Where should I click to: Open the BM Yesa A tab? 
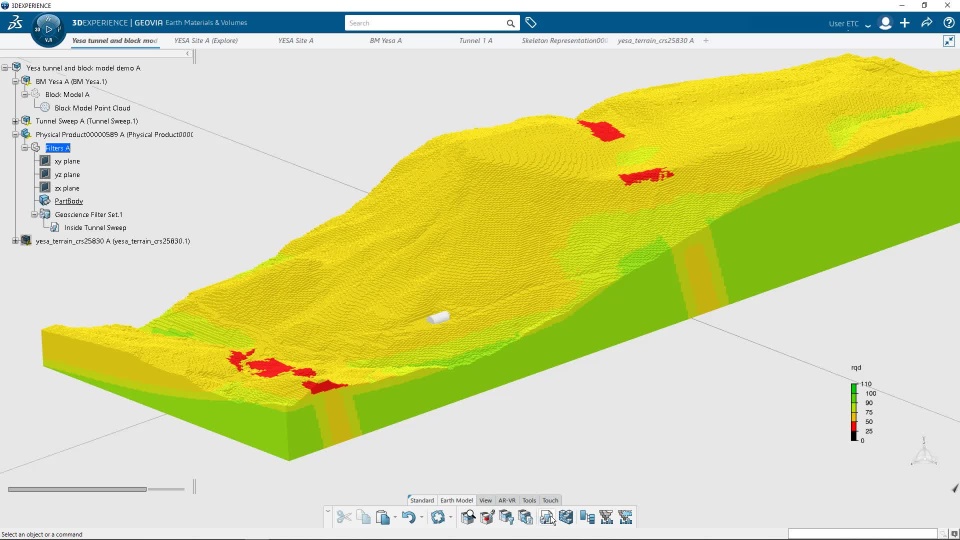tap(386, 40)
